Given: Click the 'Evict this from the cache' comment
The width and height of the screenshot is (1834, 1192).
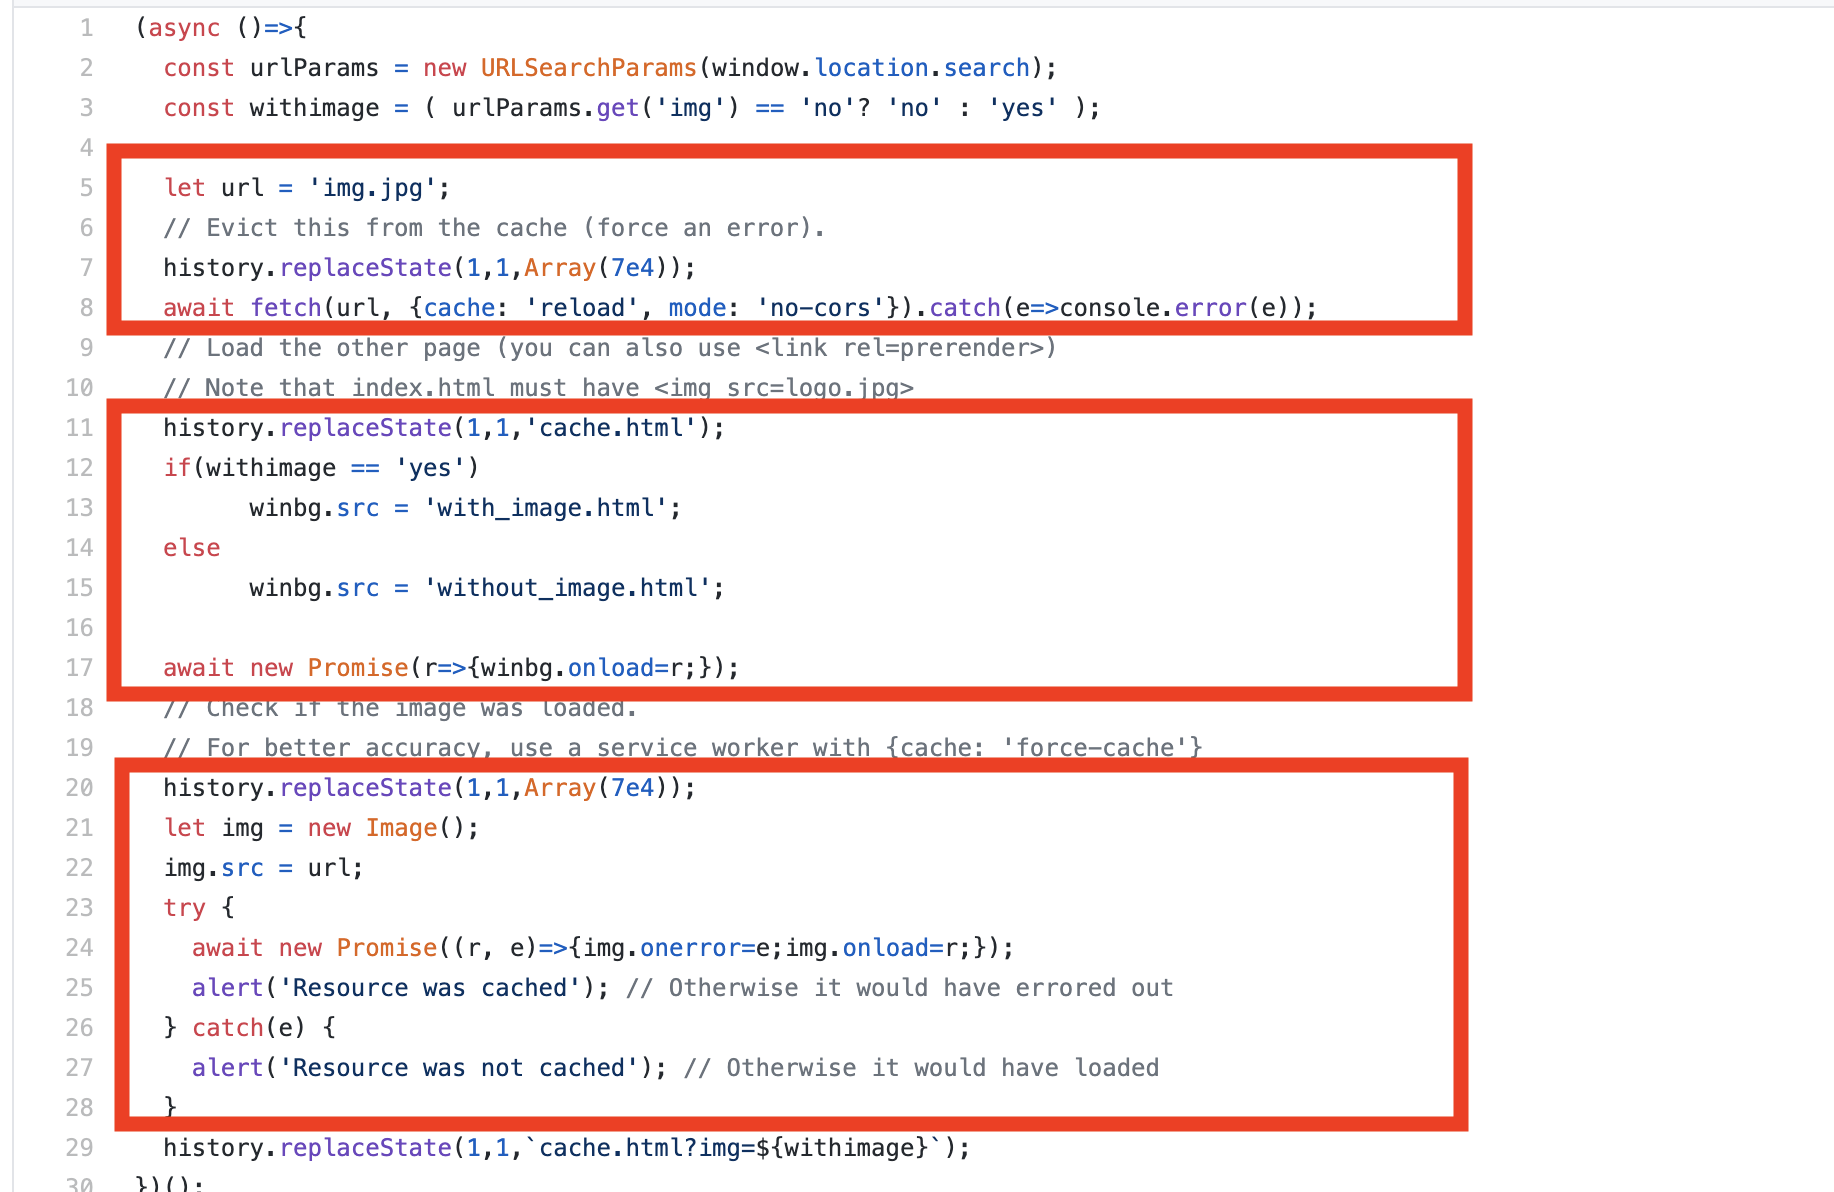Looking at the screenshot, I should click(x=494, y=228).
